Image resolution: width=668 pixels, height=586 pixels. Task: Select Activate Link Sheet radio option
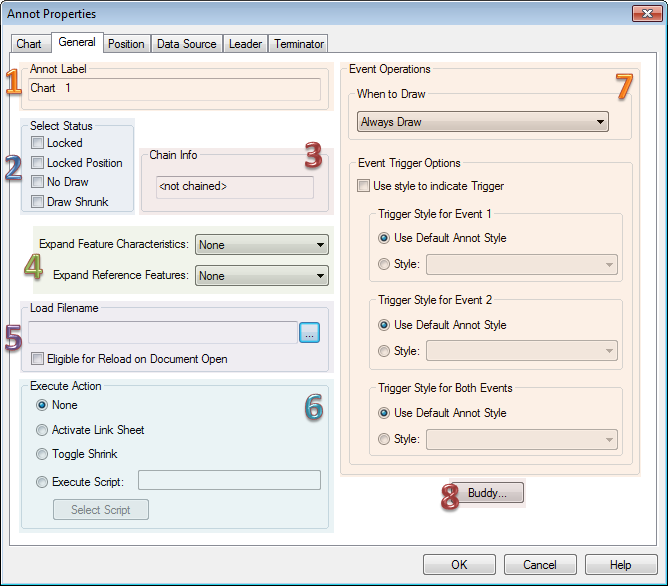pos(42,430)
